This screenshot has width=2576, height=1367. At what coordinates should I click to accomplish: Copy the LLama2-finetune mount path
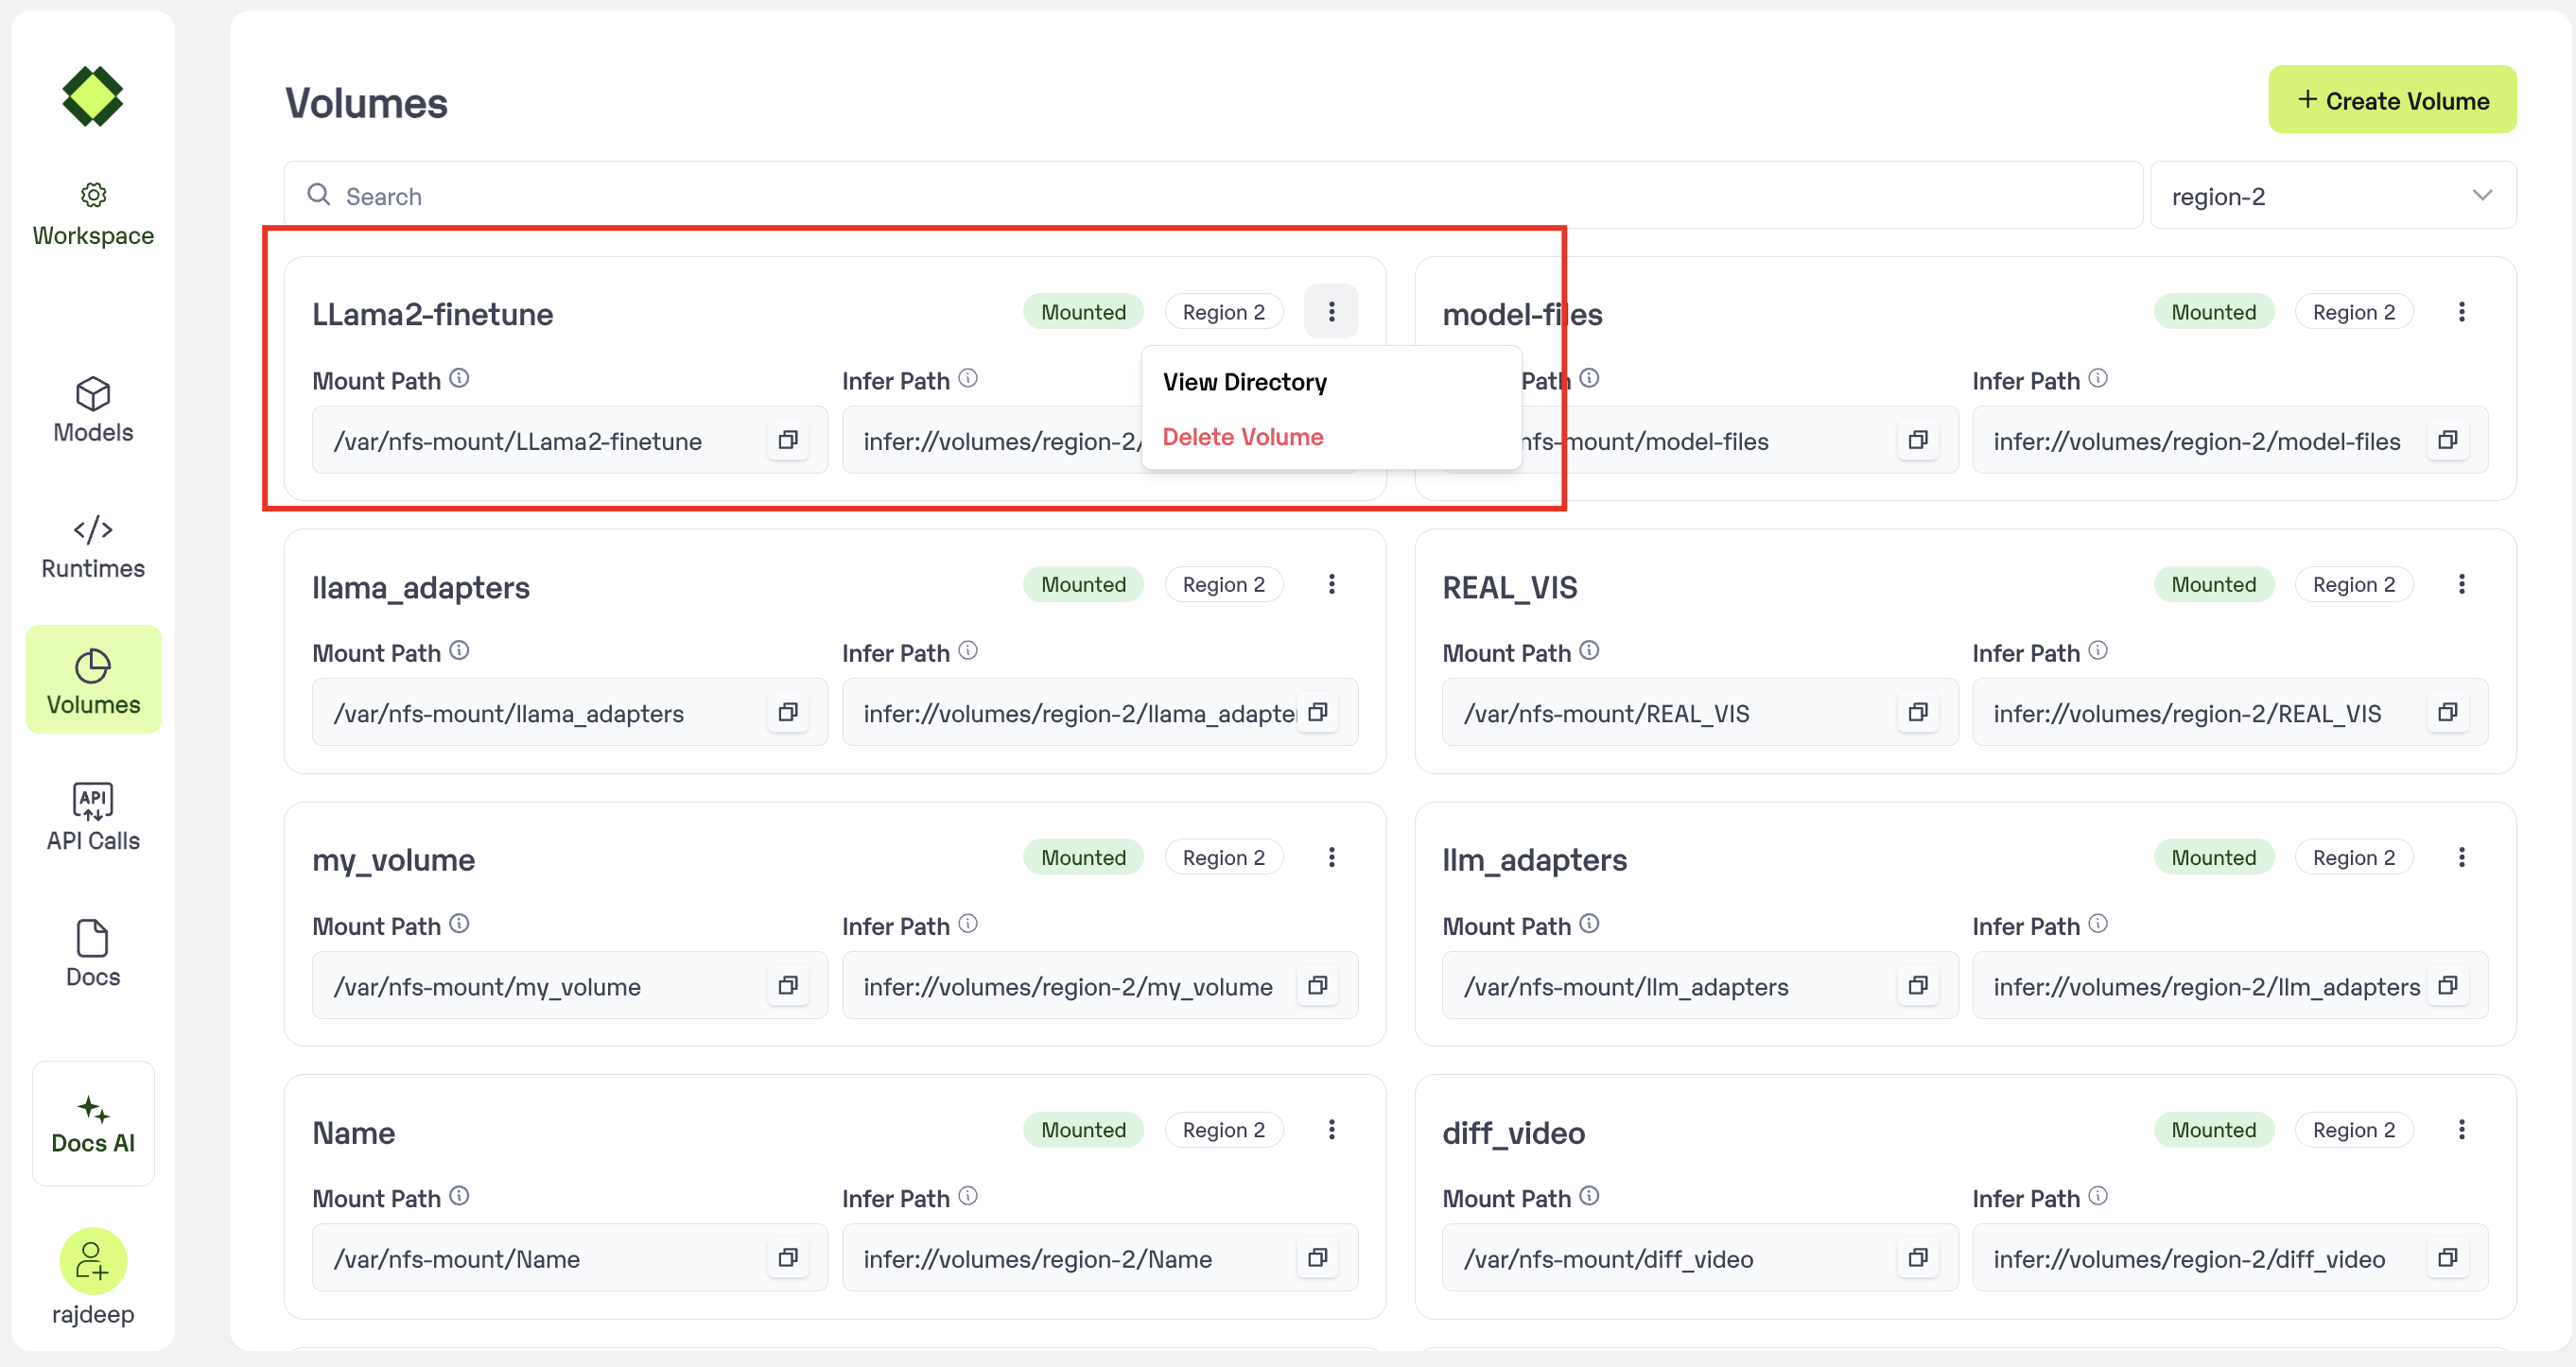[x=788, y=440]
